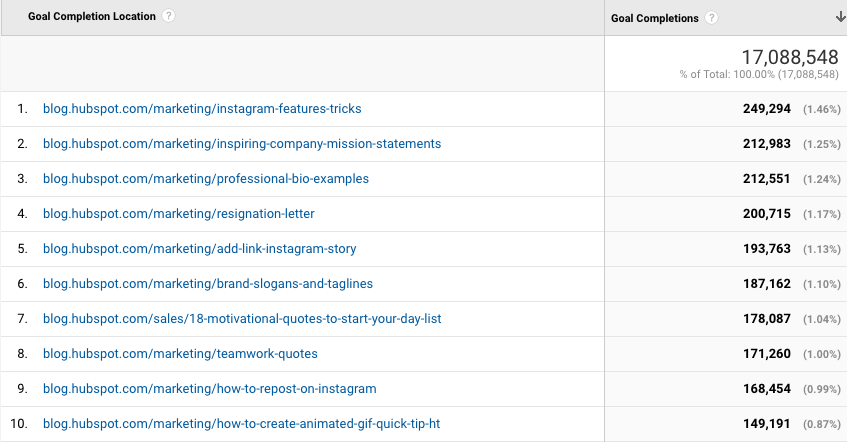Sort by Goal Completions column header
Viewport: 847px width, 442px height.
point(655,18)
